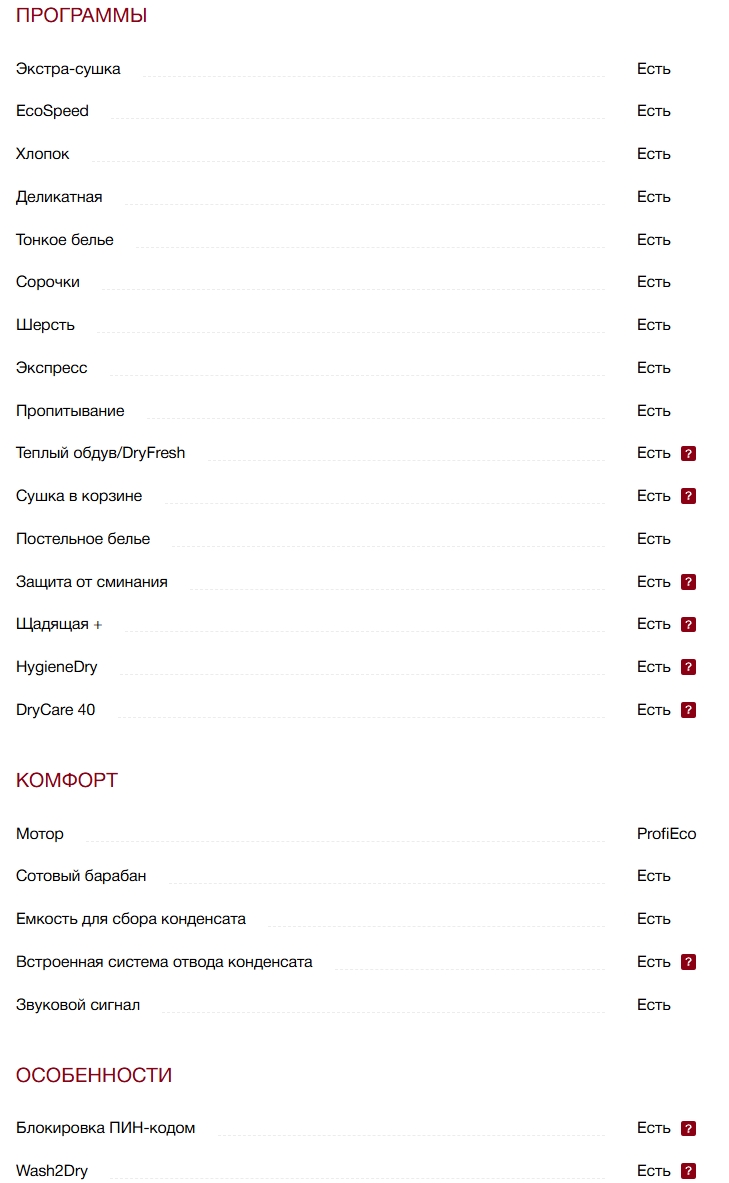Click question mark next to Сушка в корзине

click(x=688, y=496)
